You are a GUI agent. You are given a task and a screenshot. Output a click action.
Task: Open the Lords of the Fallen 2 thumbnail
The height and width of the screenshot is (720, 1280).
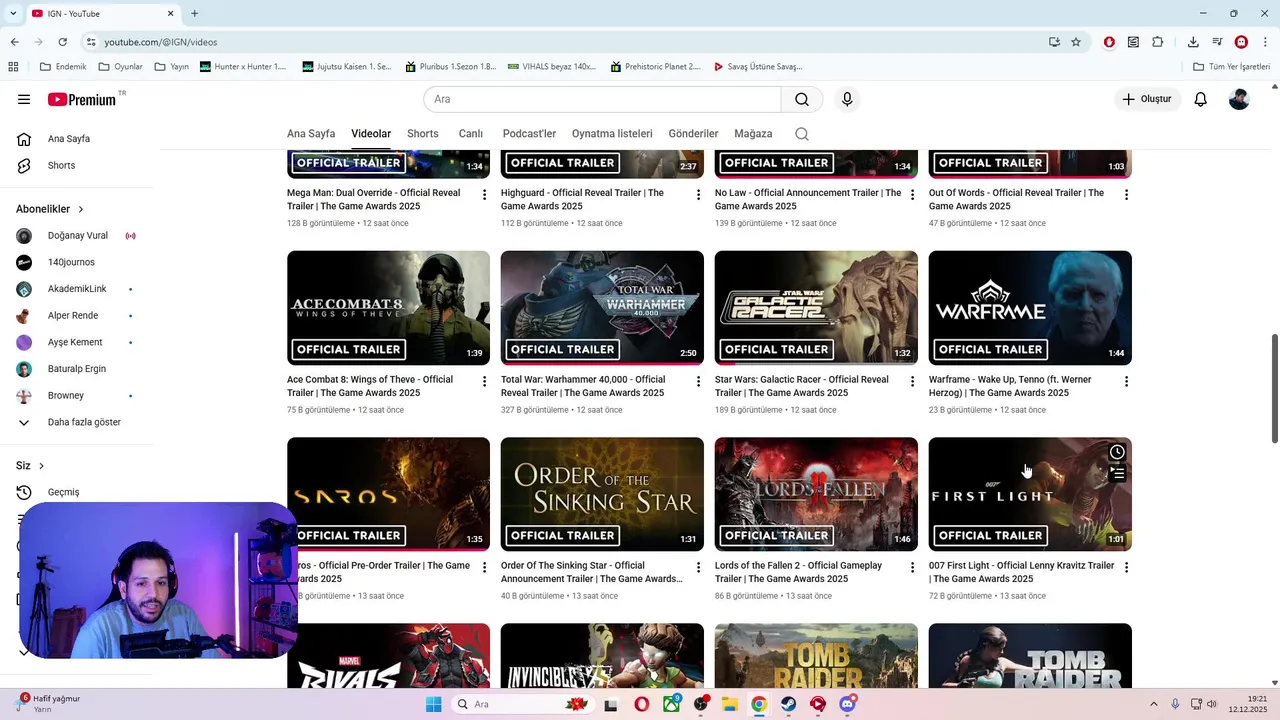pyautogui.click(x=816, y=494)
